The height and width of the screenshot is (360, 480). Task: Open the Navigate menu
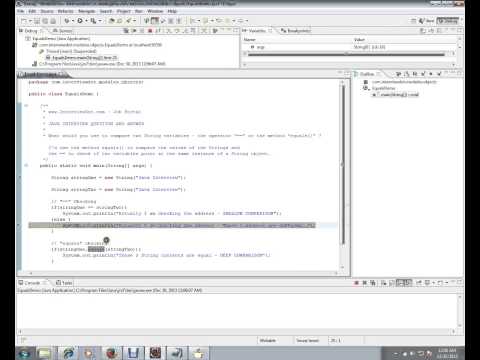[x=87, y=11]
